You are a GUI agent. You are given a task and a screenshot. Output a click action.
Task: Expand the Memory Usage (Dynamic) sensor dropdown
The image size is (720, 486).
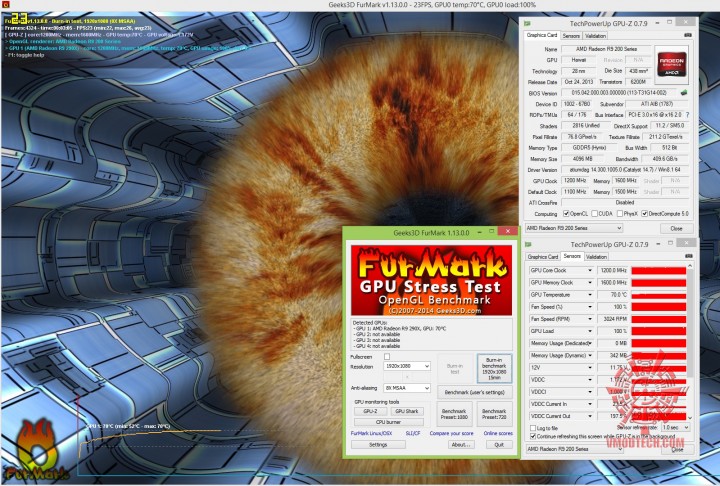pos(590,356)
